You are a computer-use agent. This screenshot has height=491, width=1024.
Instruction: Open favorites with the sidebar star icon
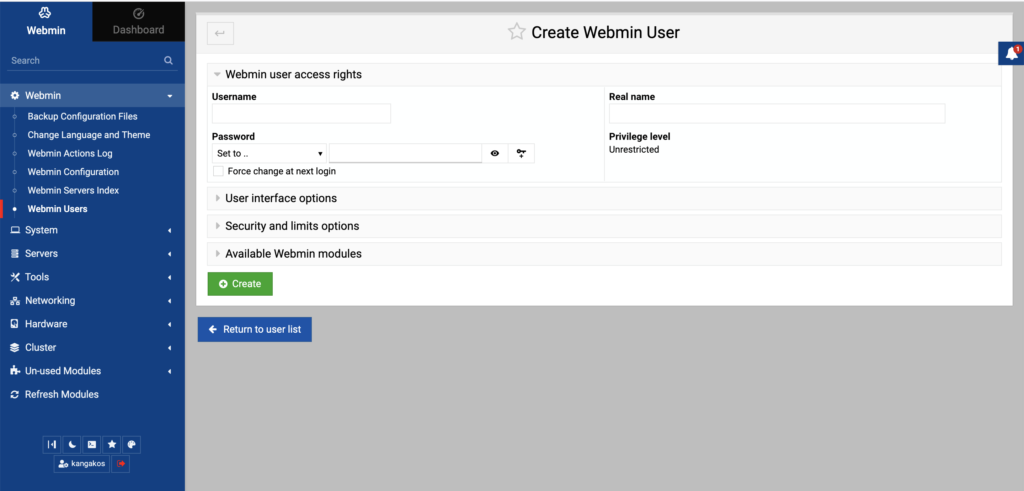pos(112,445)
